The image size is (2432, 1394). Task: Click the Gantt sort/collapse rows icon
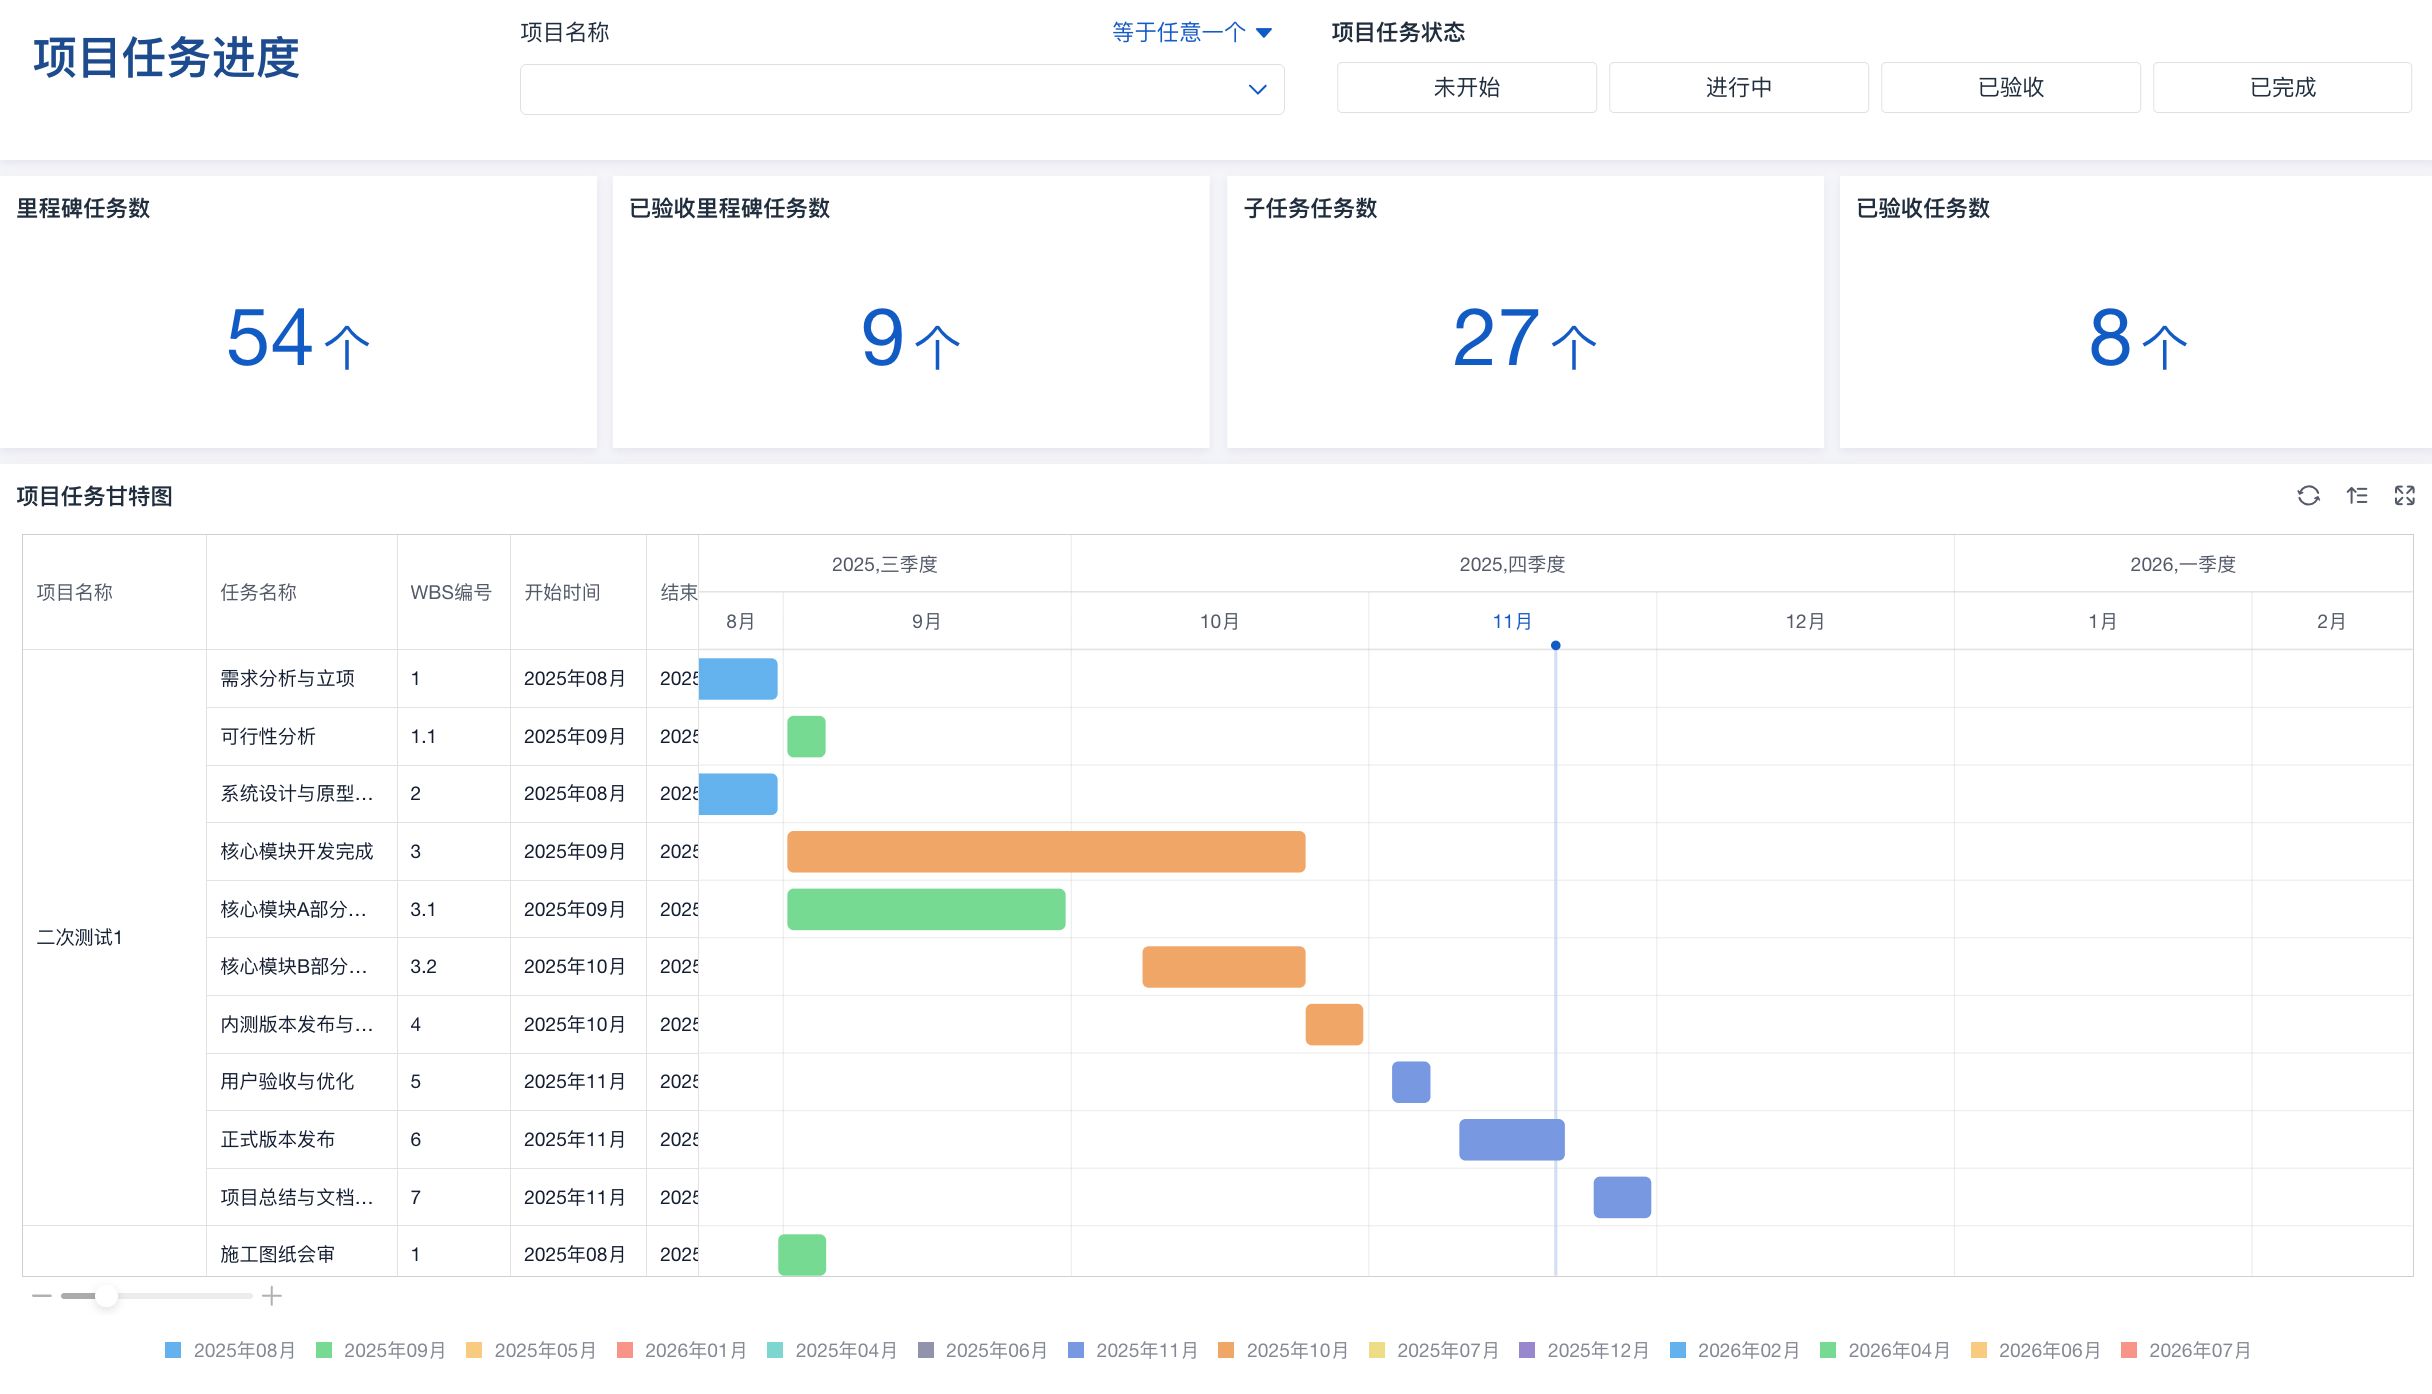[2357, 496]
